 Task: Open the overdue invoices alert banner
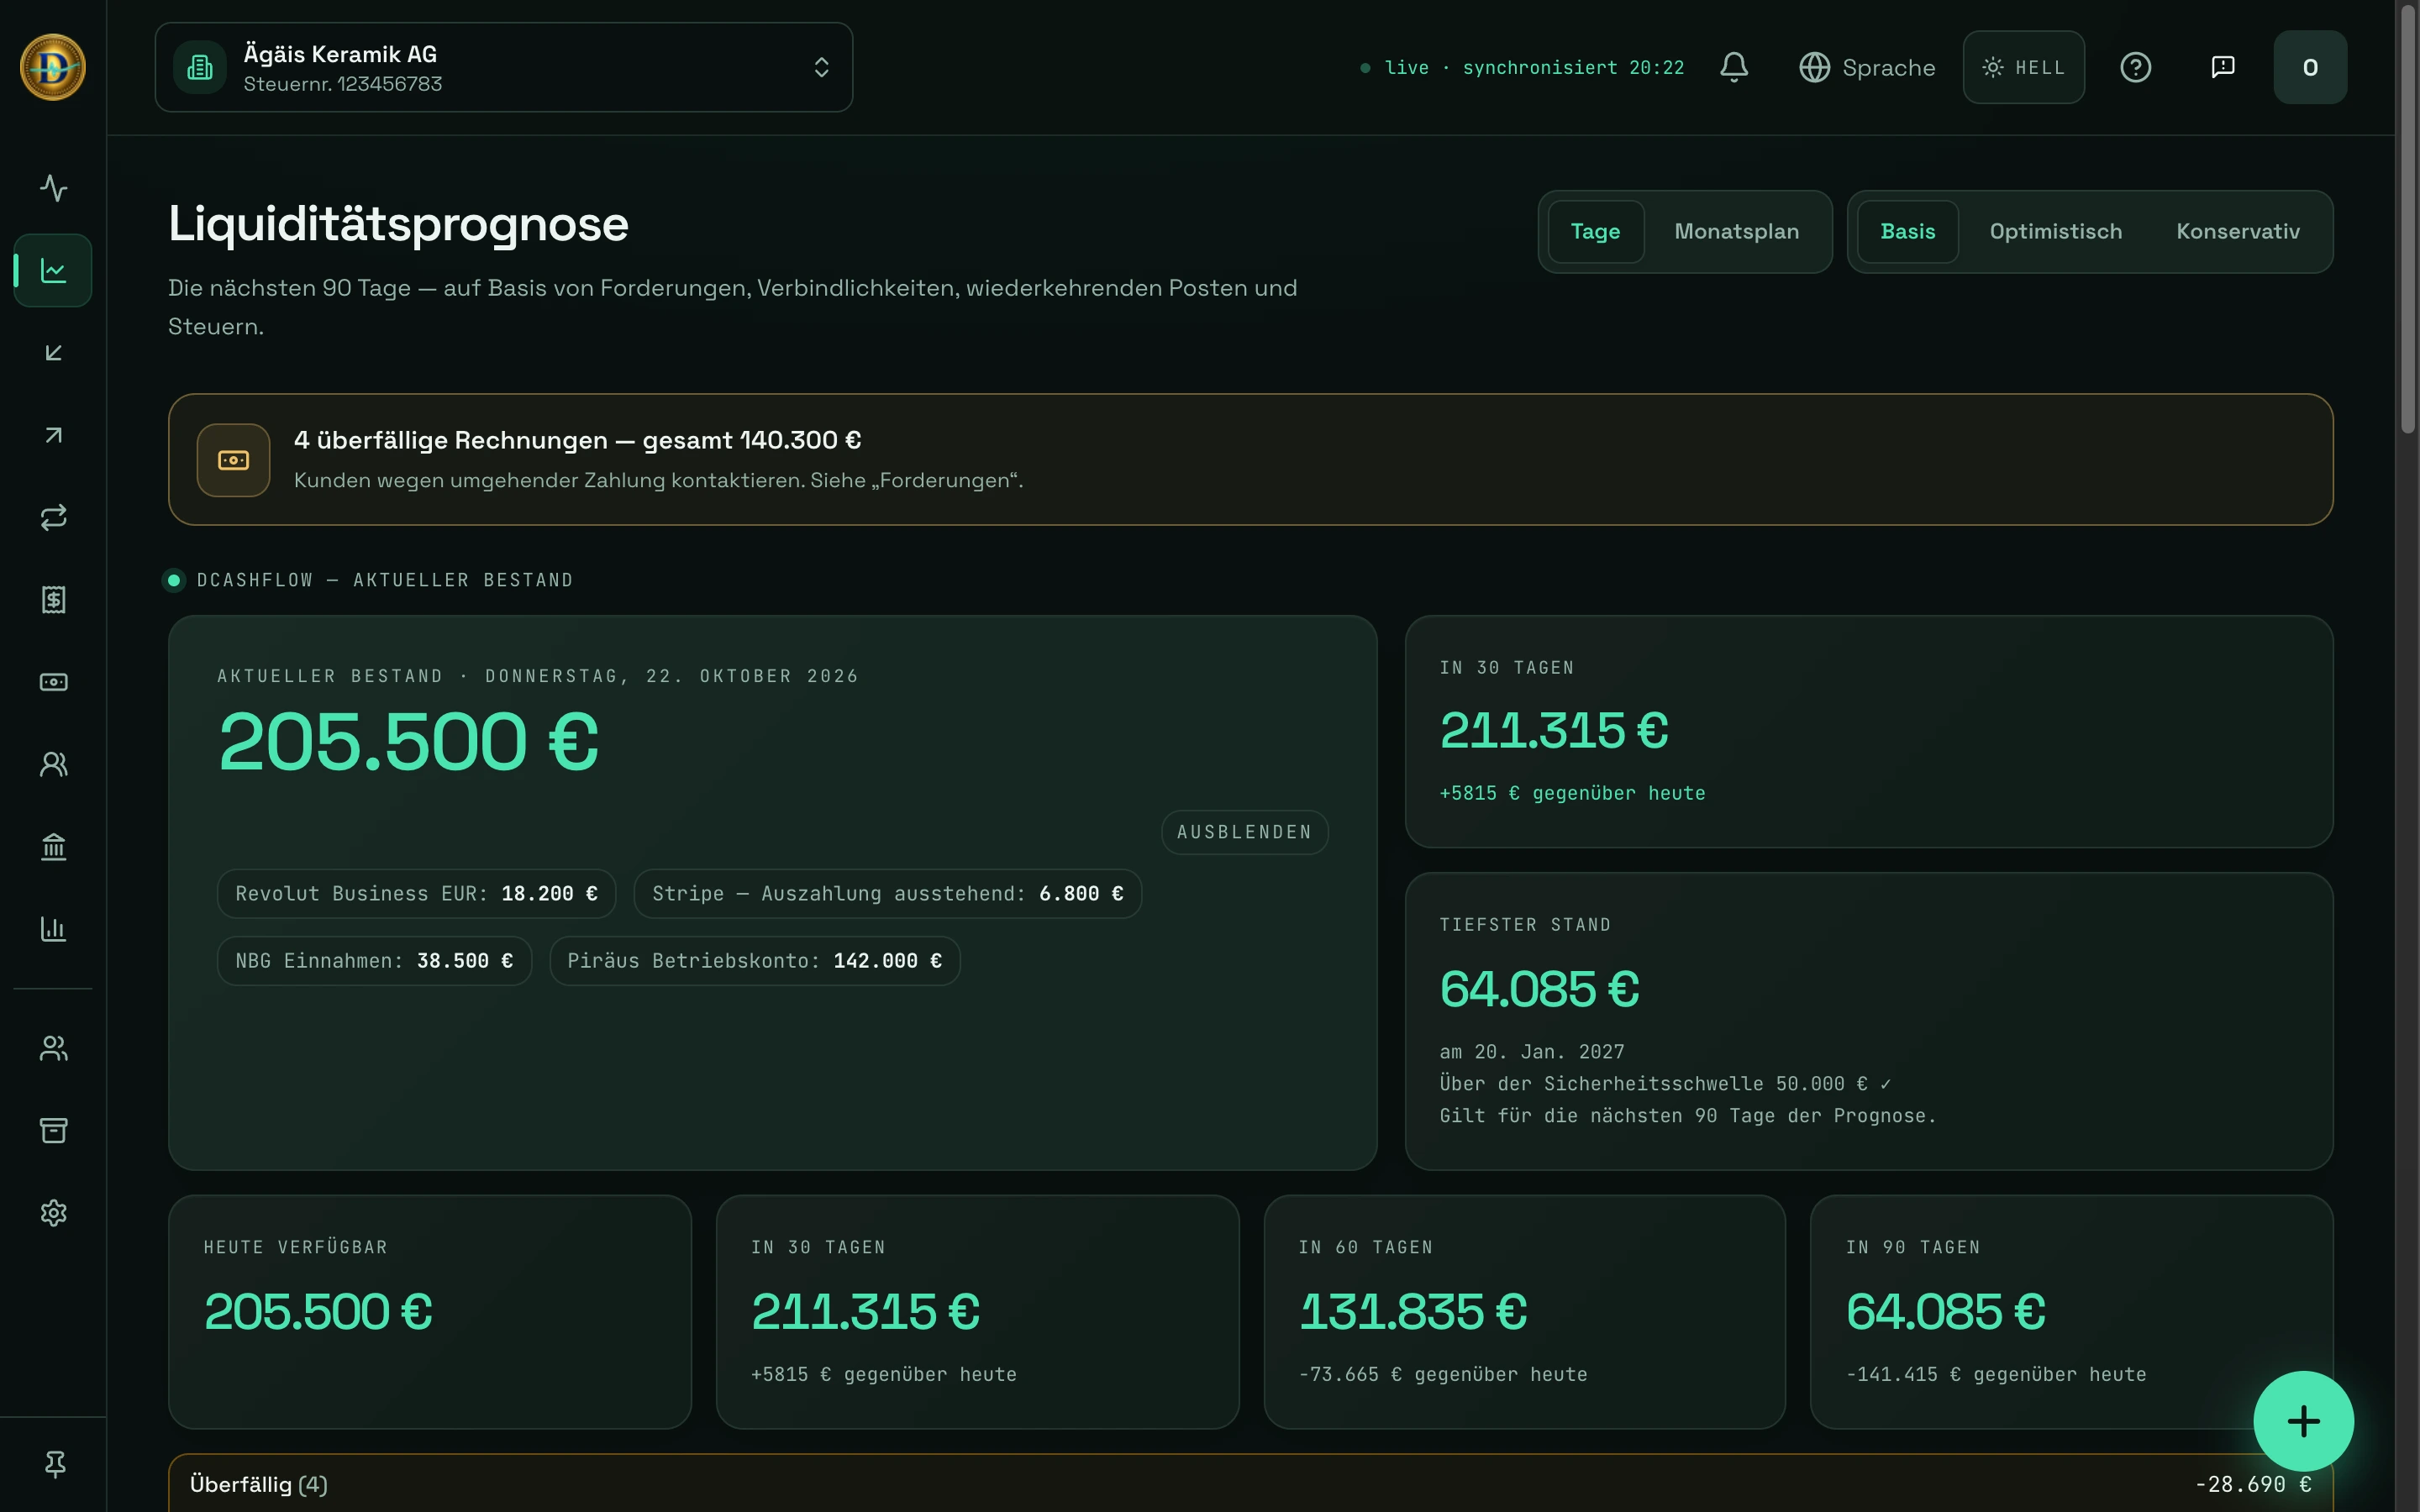pyautogui.click(x=1250, y=459)
